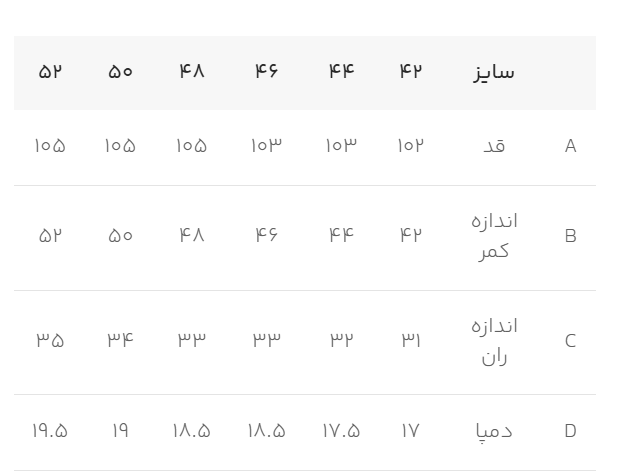Screen dimensions: 618x471
Task: Click hem value ۱۹ in row D
Action: click(120, 430)
